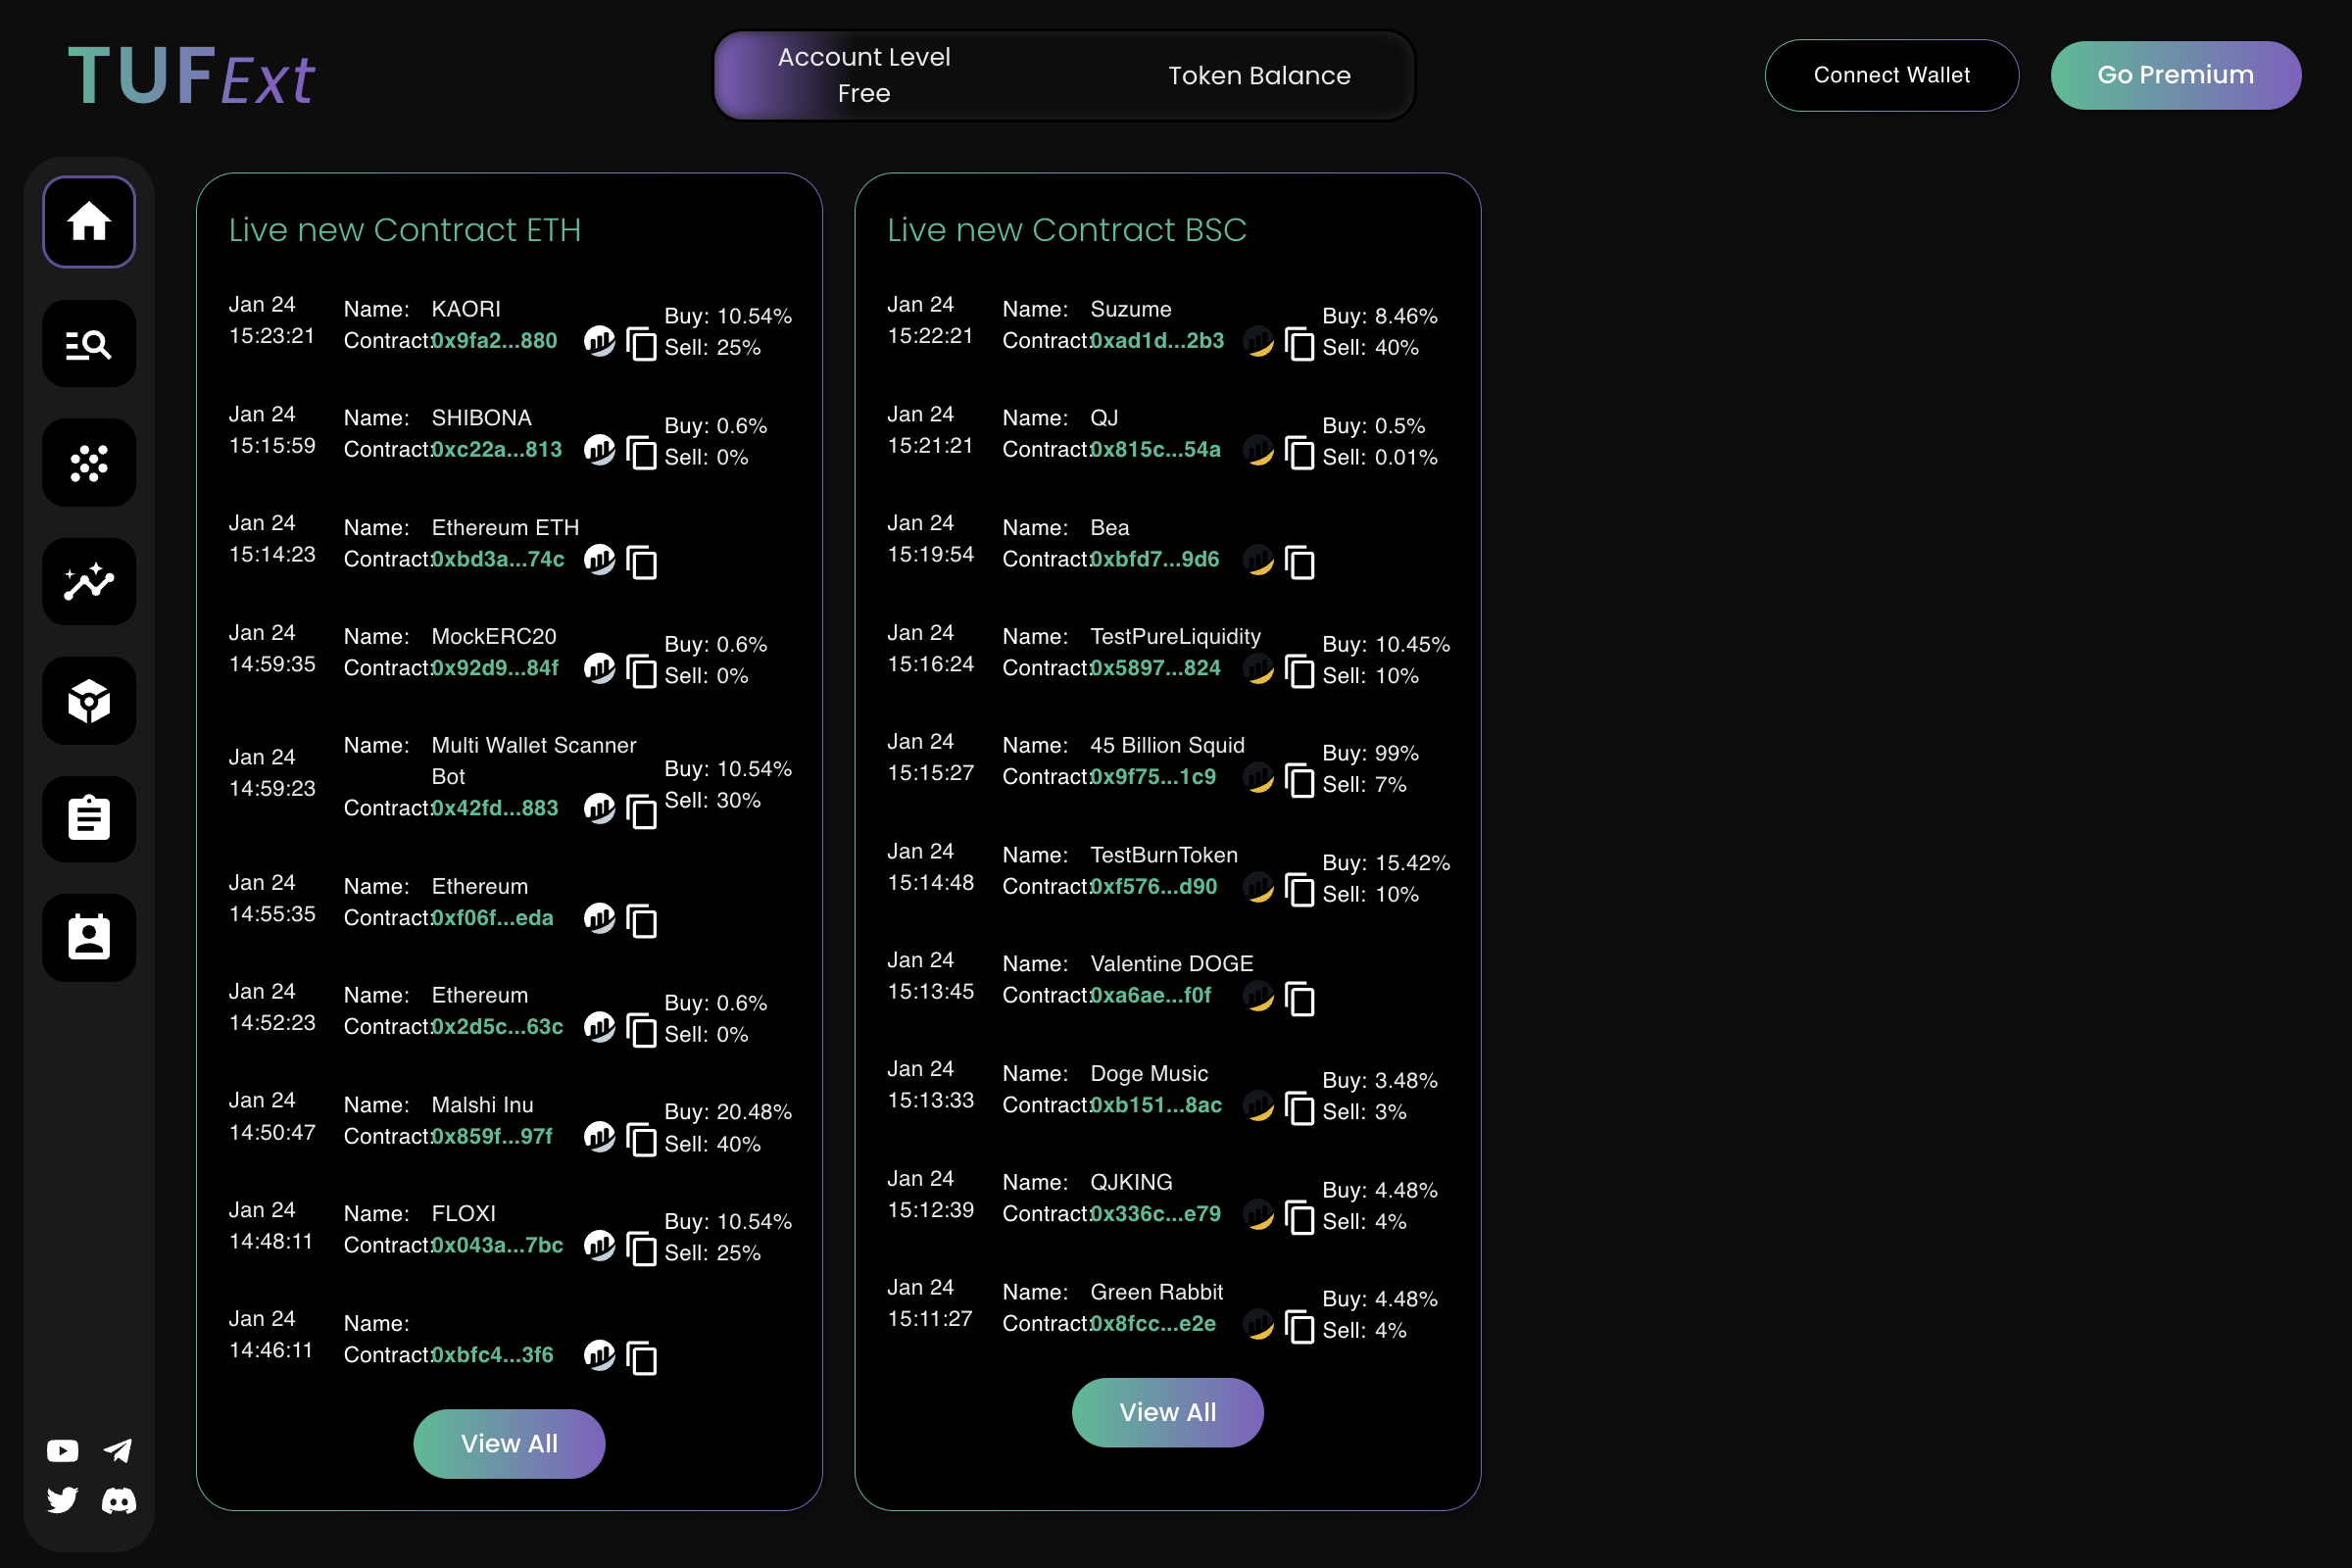Open Malshi Inu contract address 0x859f...97f
Viewport: 2352px width, 1568px height.
492,1137
